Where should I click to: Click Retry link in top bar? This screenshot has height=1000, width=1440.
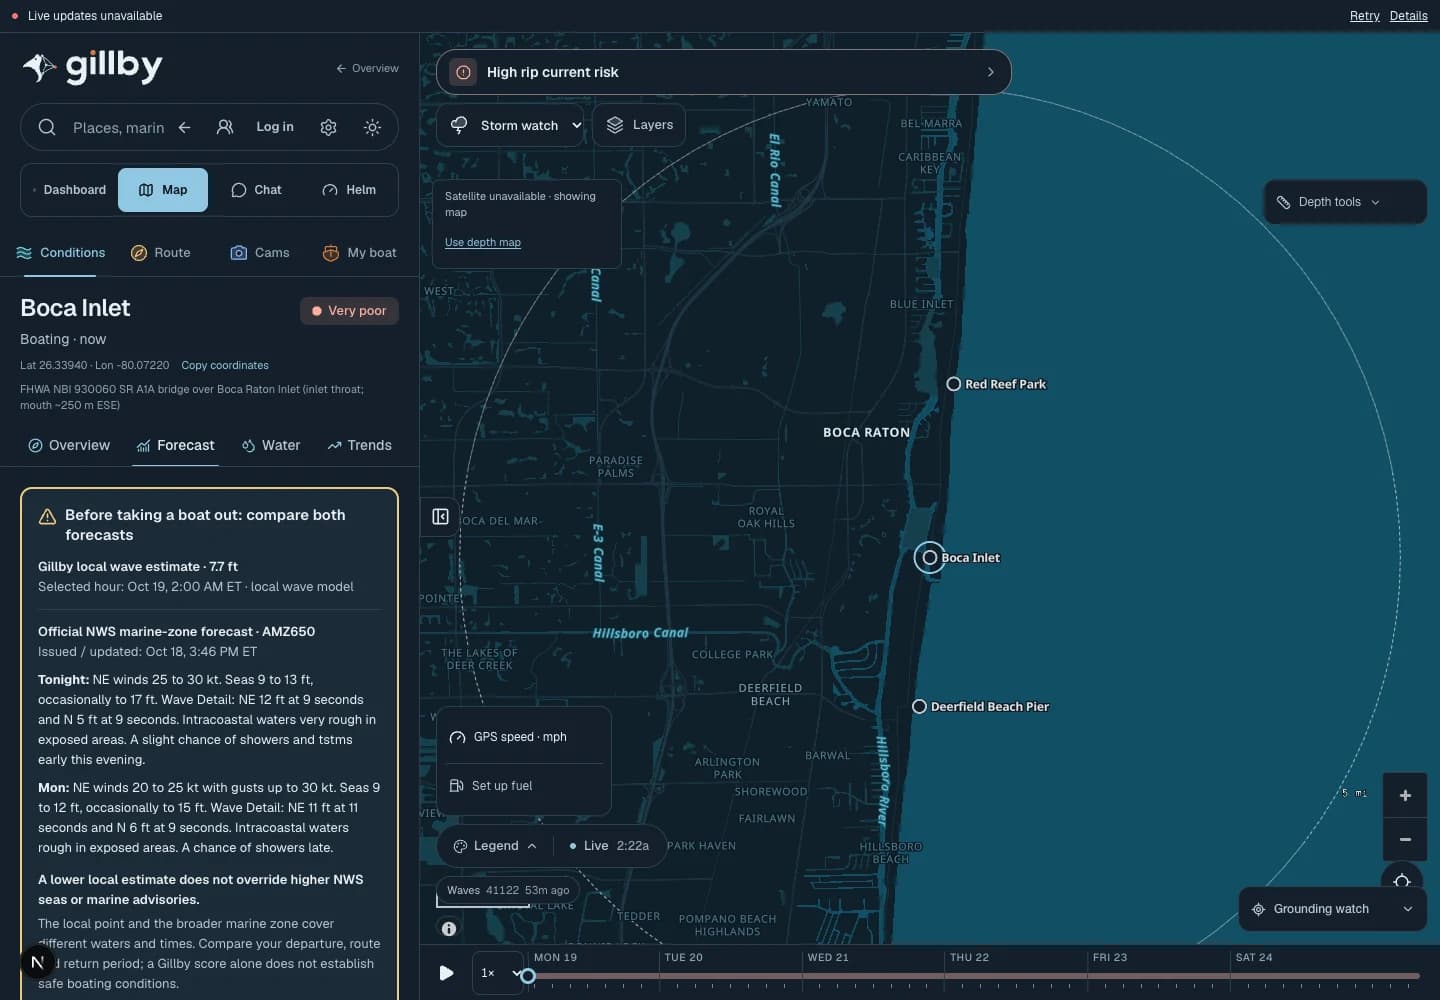(x=1364, y=16)
